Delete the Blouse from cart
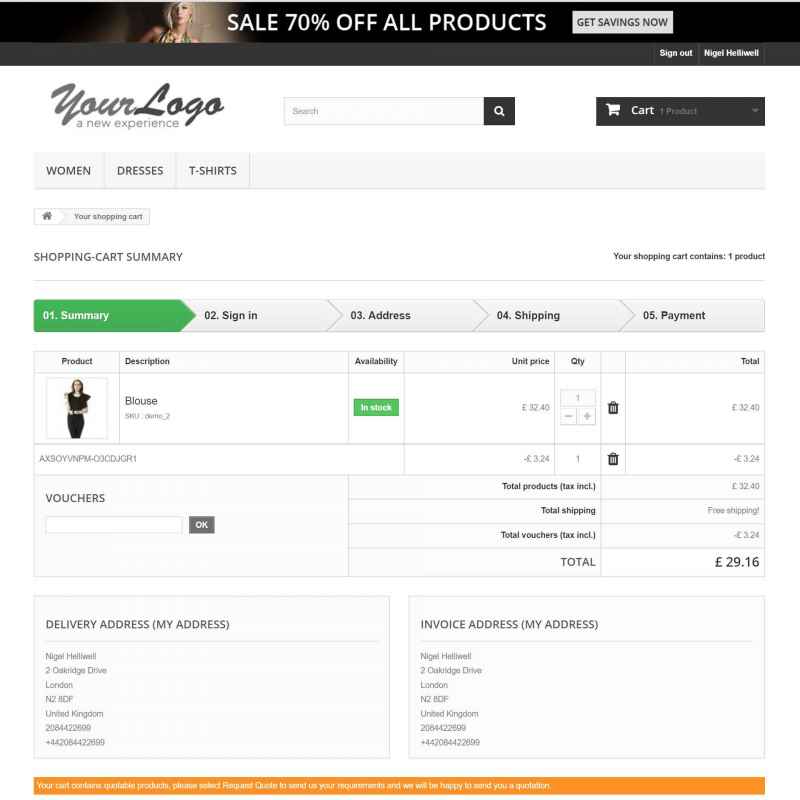The height and width of the screenshot is (800, 800). pyautogui.click(x=613, y=408)
